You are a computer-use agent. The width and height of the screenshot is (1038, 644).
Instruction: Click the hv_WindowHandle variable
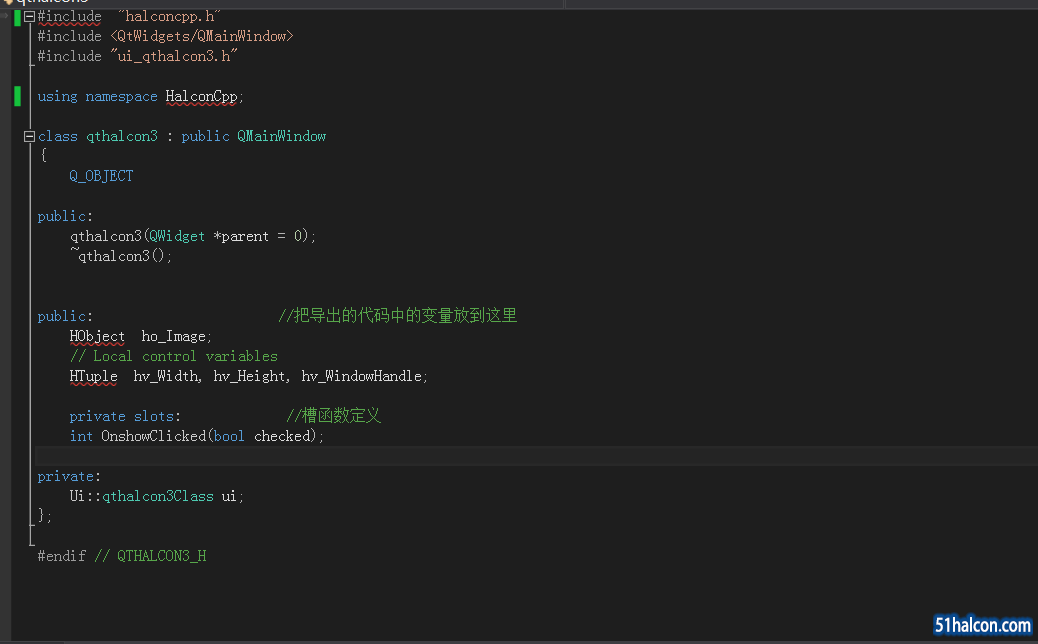point(361,376)
